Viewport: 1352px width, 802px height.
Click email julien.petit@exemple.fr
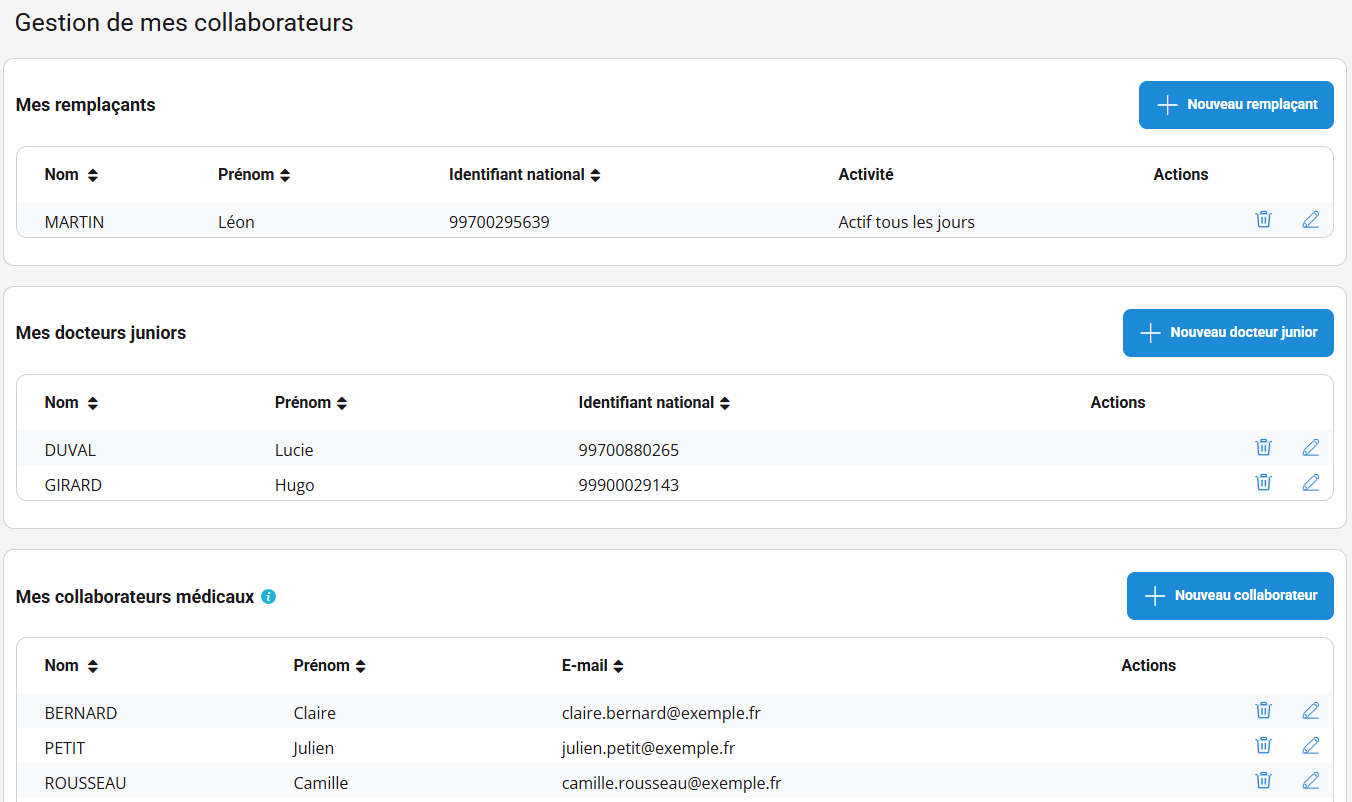(649, 748)
